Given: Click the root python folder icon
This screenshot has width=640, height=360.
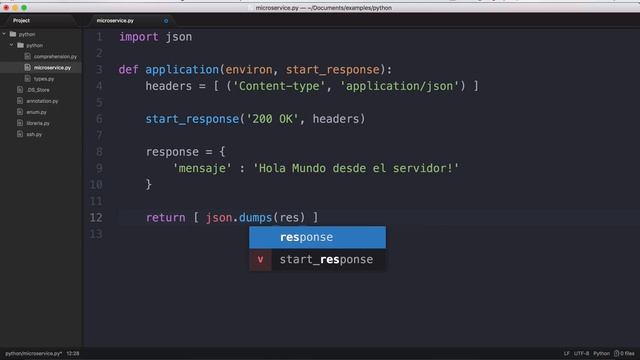Looking at the screenshot, I should click(x=13, y=34).
